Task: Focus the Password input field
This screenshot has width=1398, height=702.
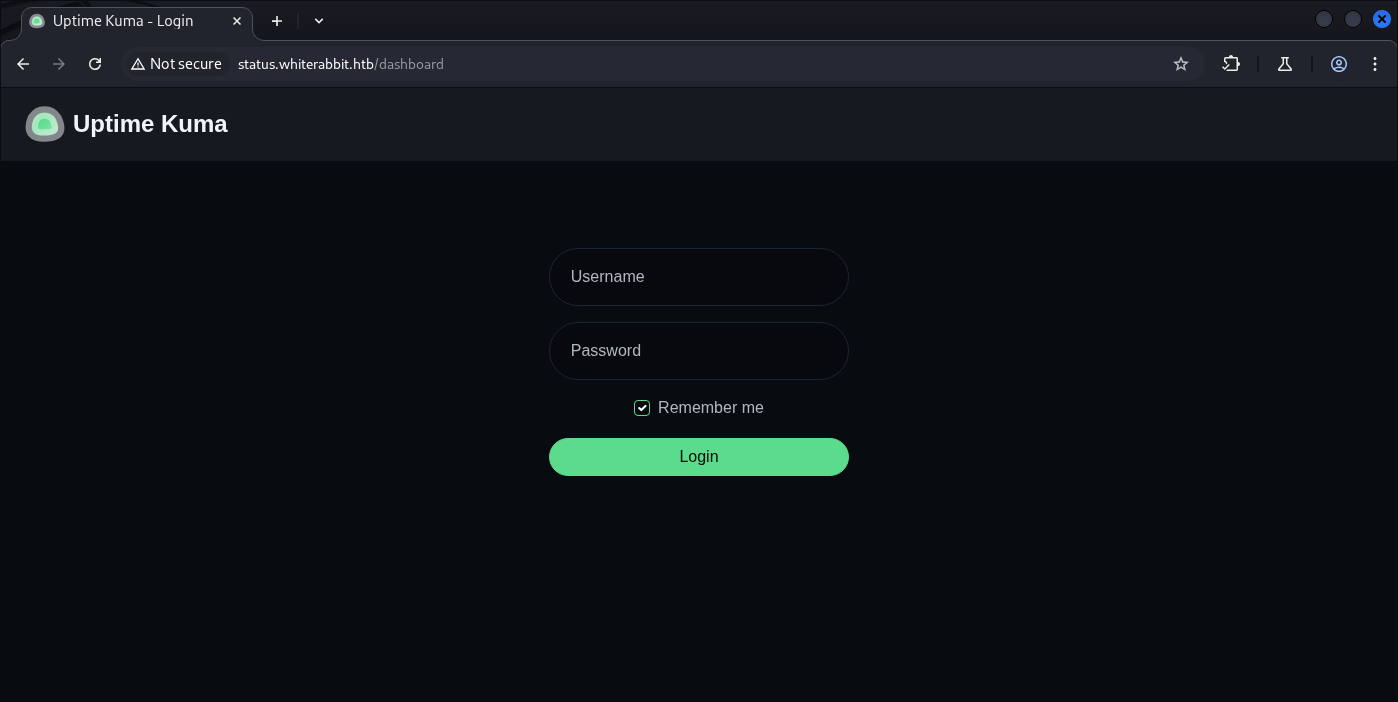Action: 698,351
